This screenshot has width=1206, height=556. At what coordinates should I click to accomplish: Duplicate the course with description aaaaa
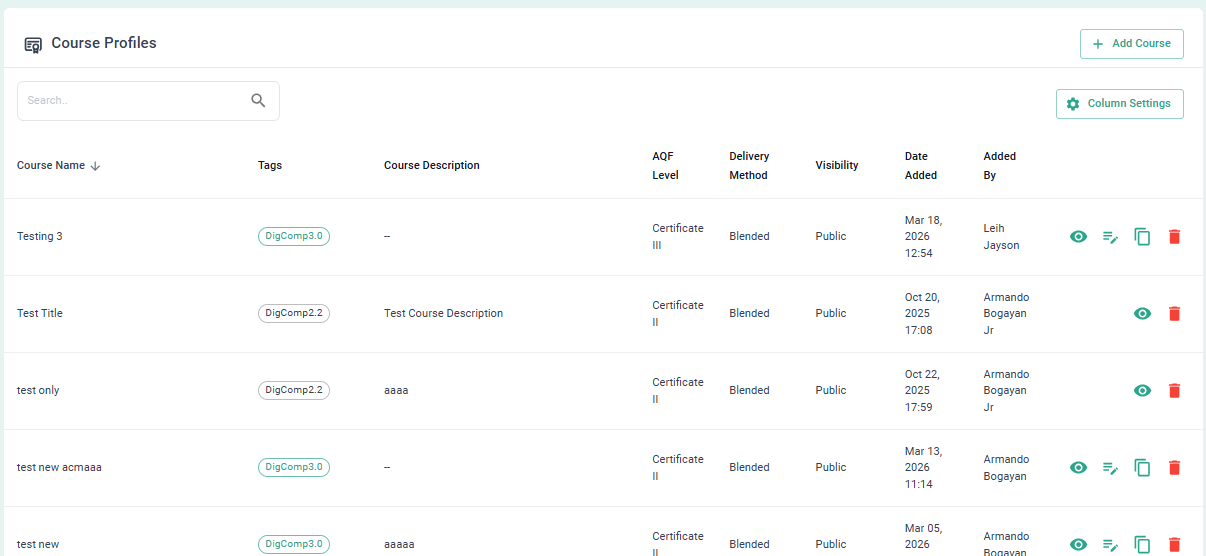click(x=1142, y=545)
